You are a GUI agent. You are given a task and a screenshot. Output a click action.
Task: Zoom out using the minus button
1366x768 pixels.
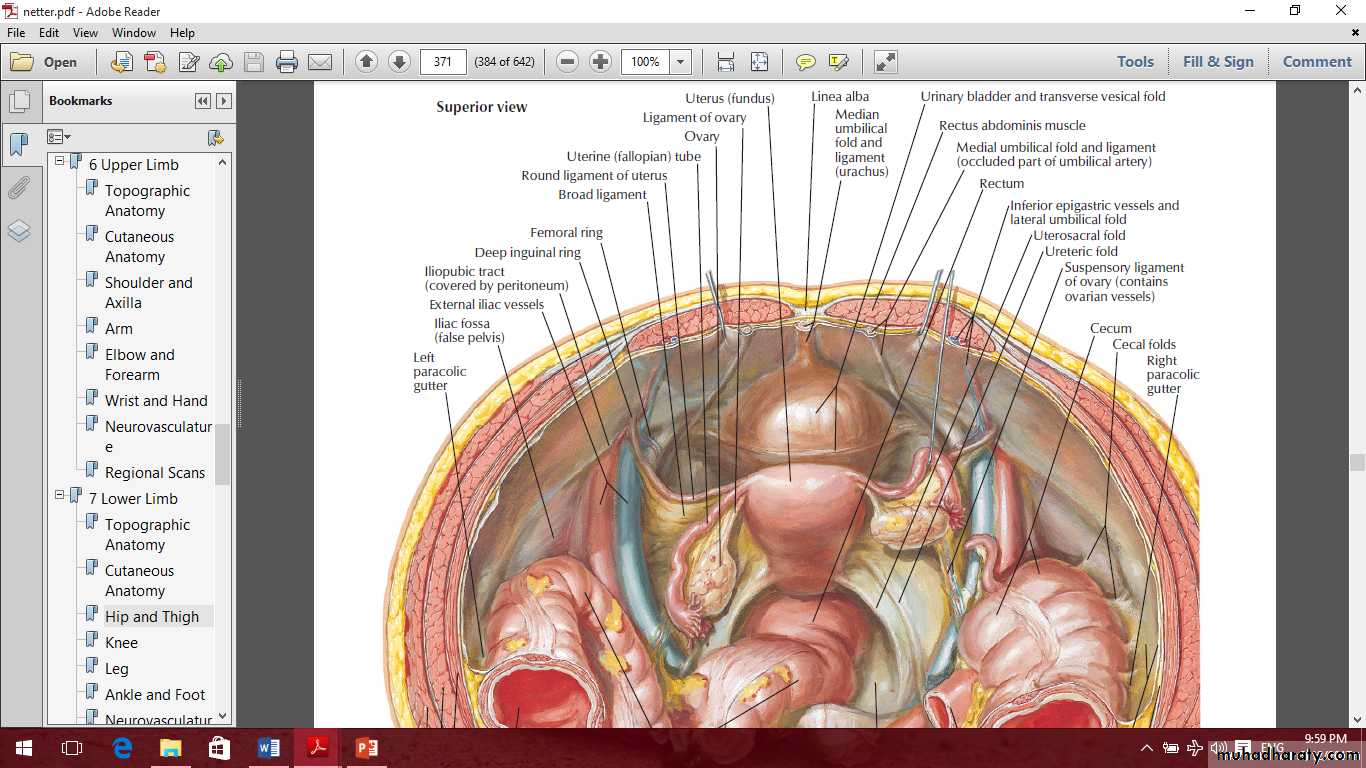coord(567,62)
